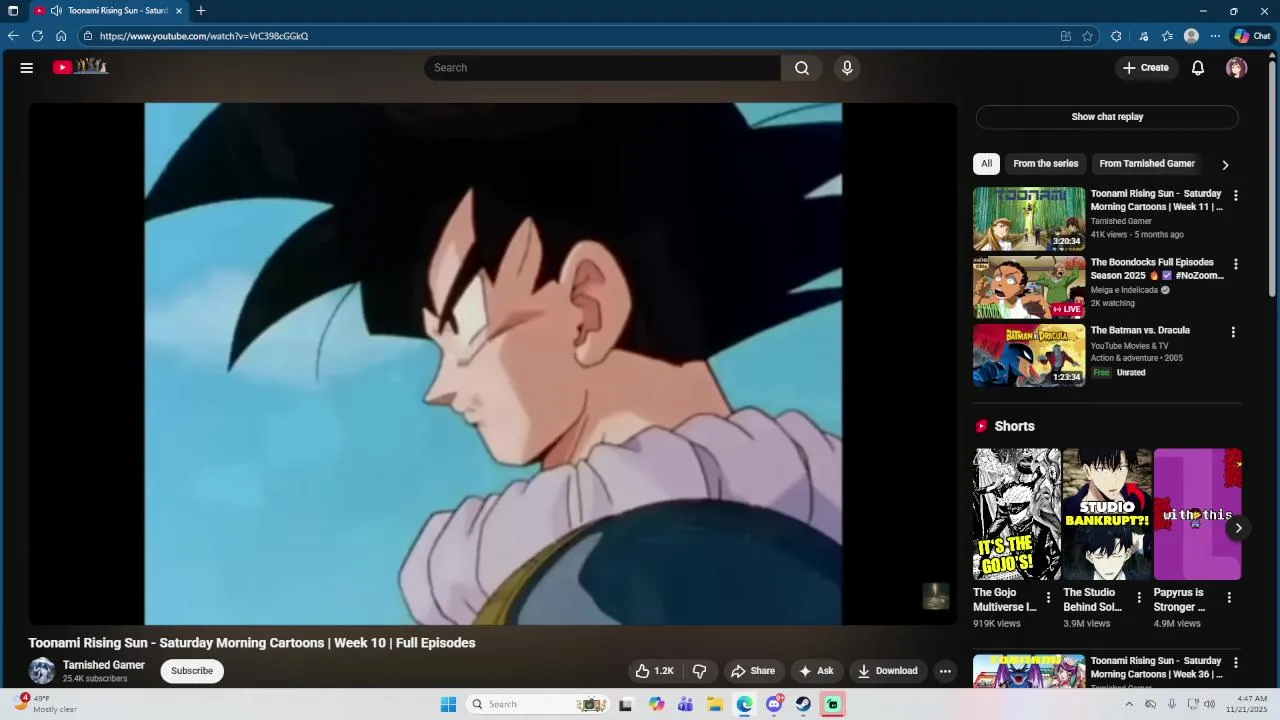
Task: Open options for The Gojo Multiverse short
Action: coord(1048,598)
